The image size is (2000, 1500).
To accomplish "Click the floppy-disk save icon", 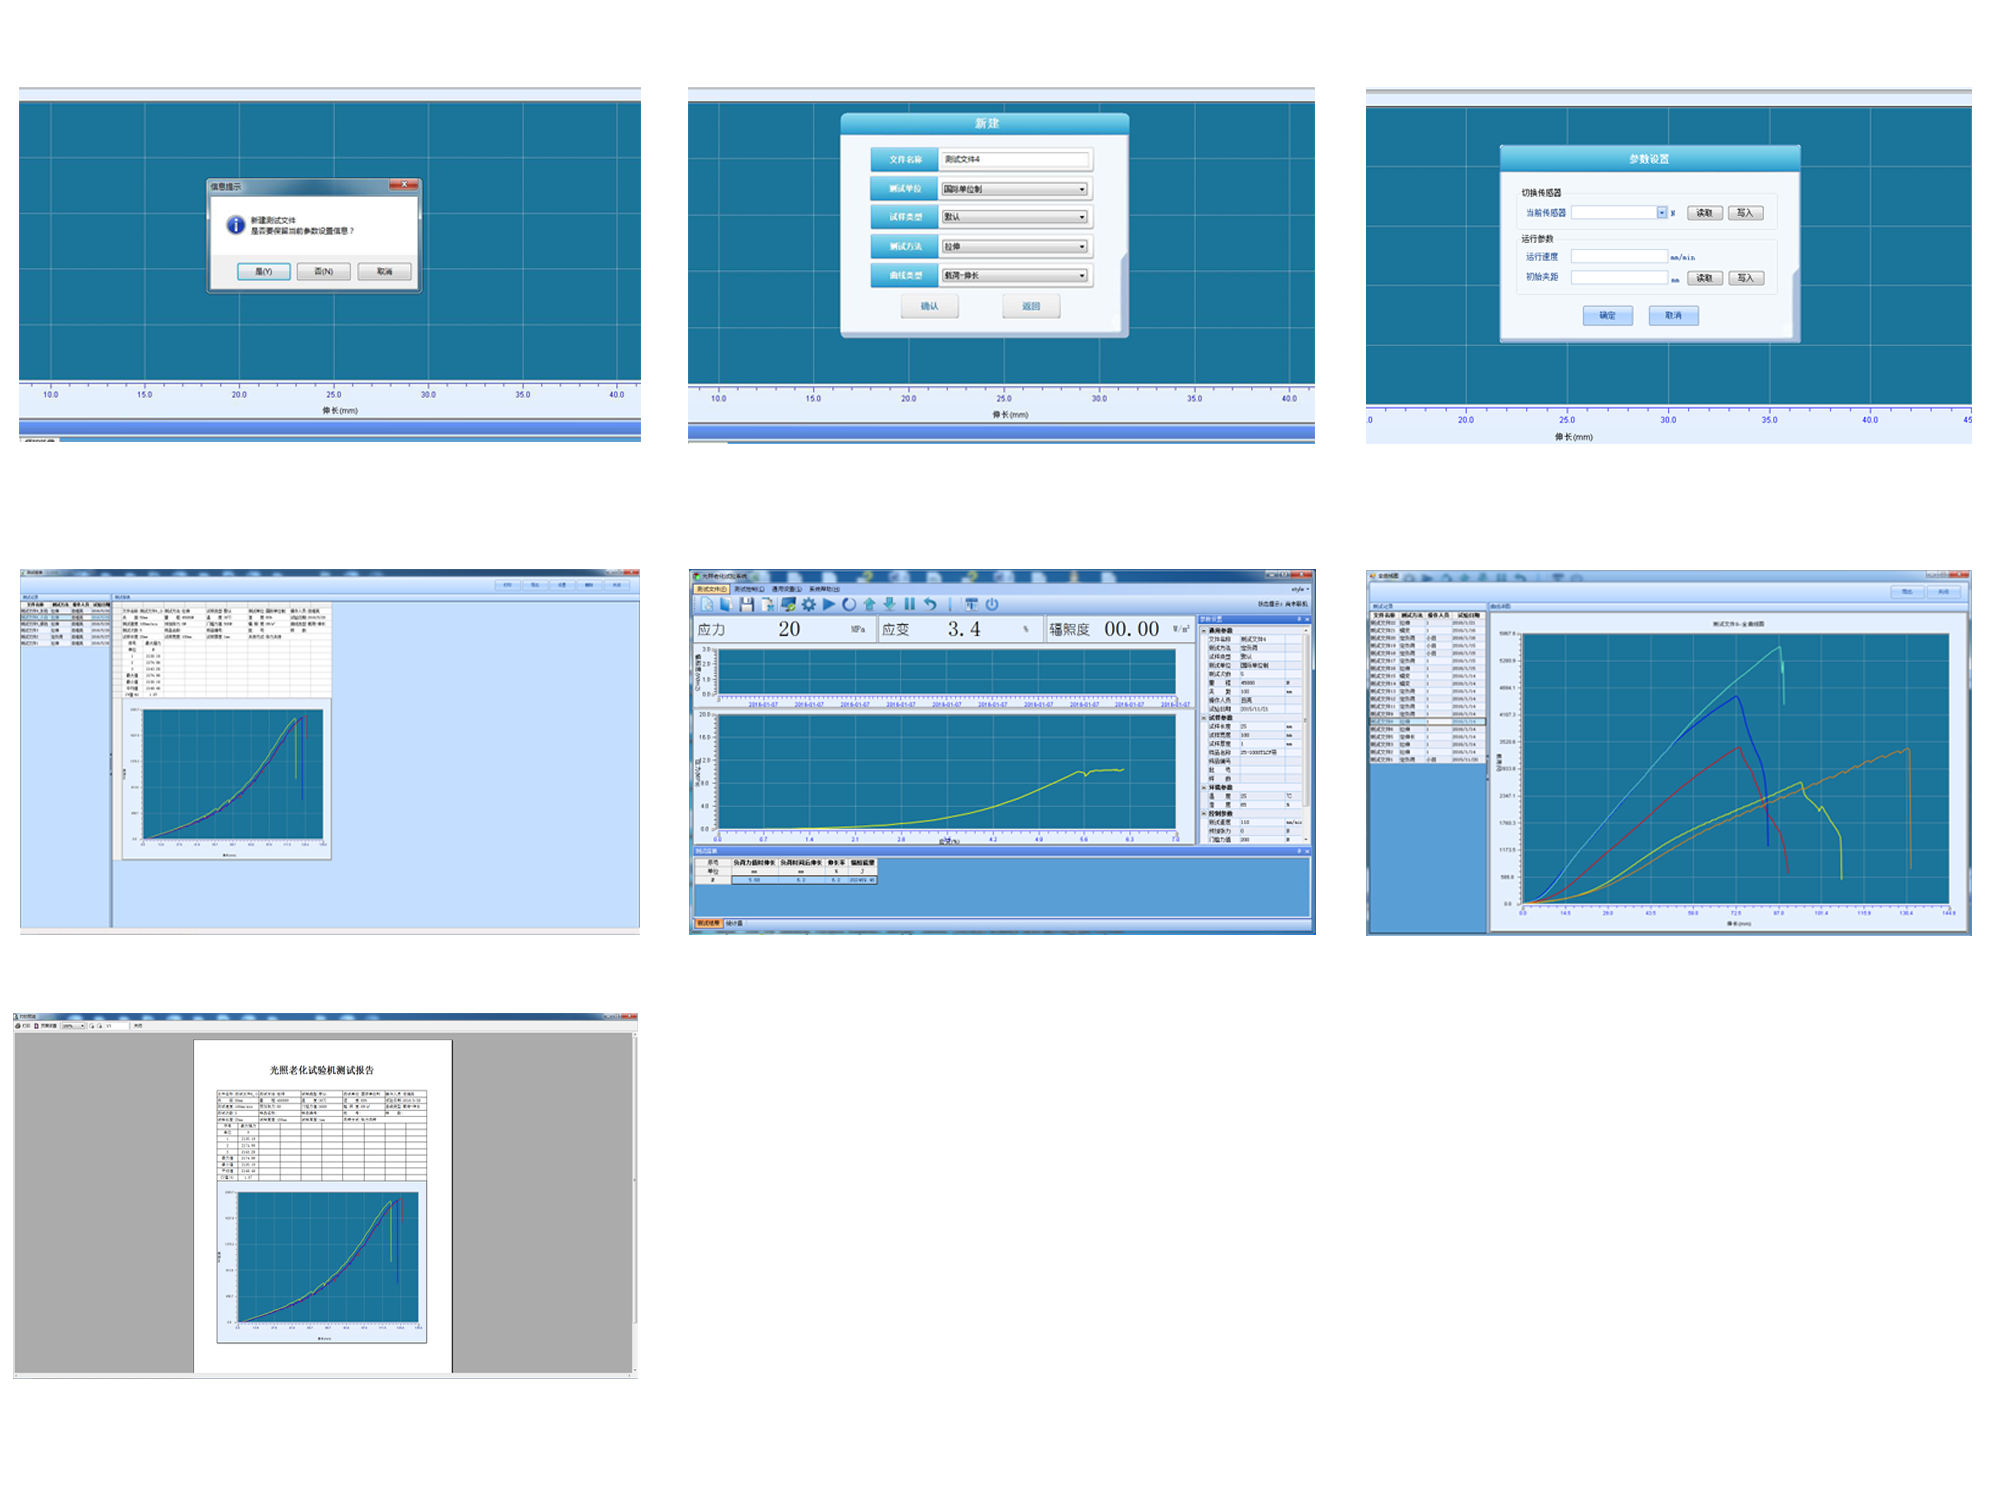I will [x=746, y=604].
